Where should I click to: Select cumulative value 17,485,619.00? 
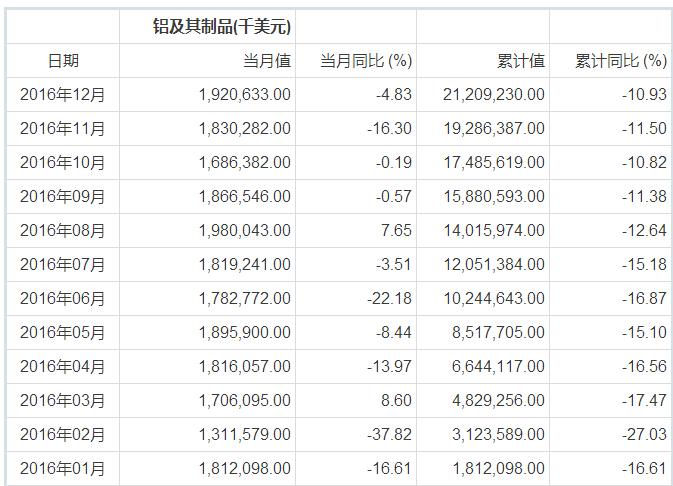point(494,162)
